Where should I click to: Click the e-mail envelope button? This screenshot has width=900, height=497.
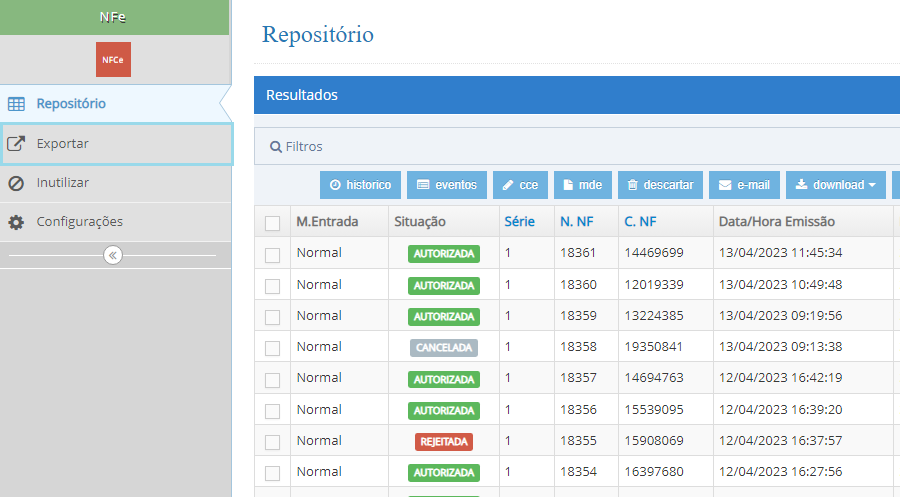tap(744, 185)
